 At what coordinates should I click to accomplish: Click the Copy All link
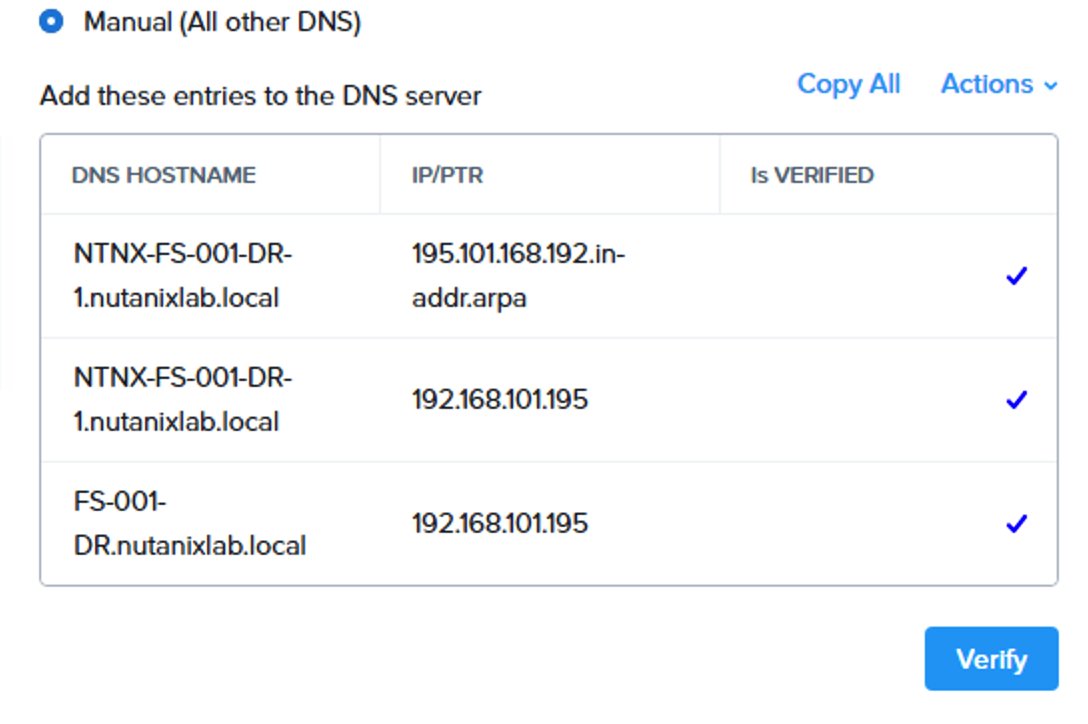tap(848, 84)
